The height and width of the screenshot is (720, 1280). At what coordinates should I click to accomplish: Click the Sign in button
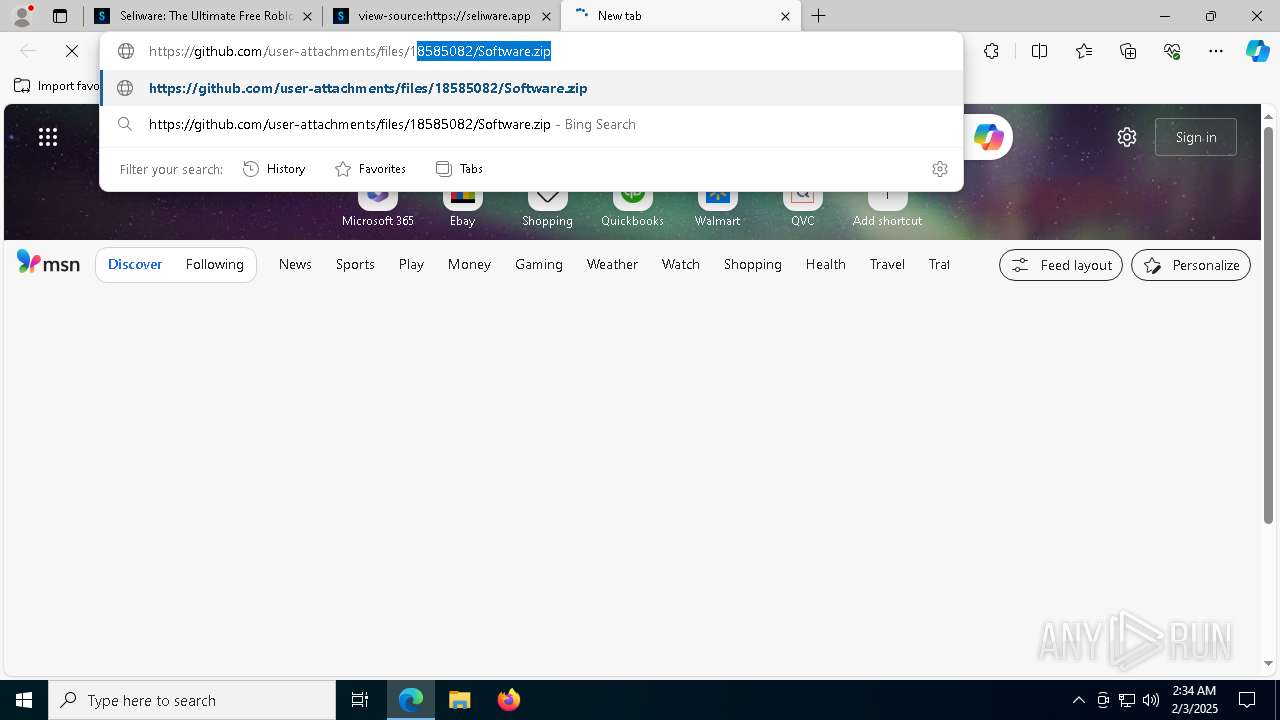(1196, 137)
